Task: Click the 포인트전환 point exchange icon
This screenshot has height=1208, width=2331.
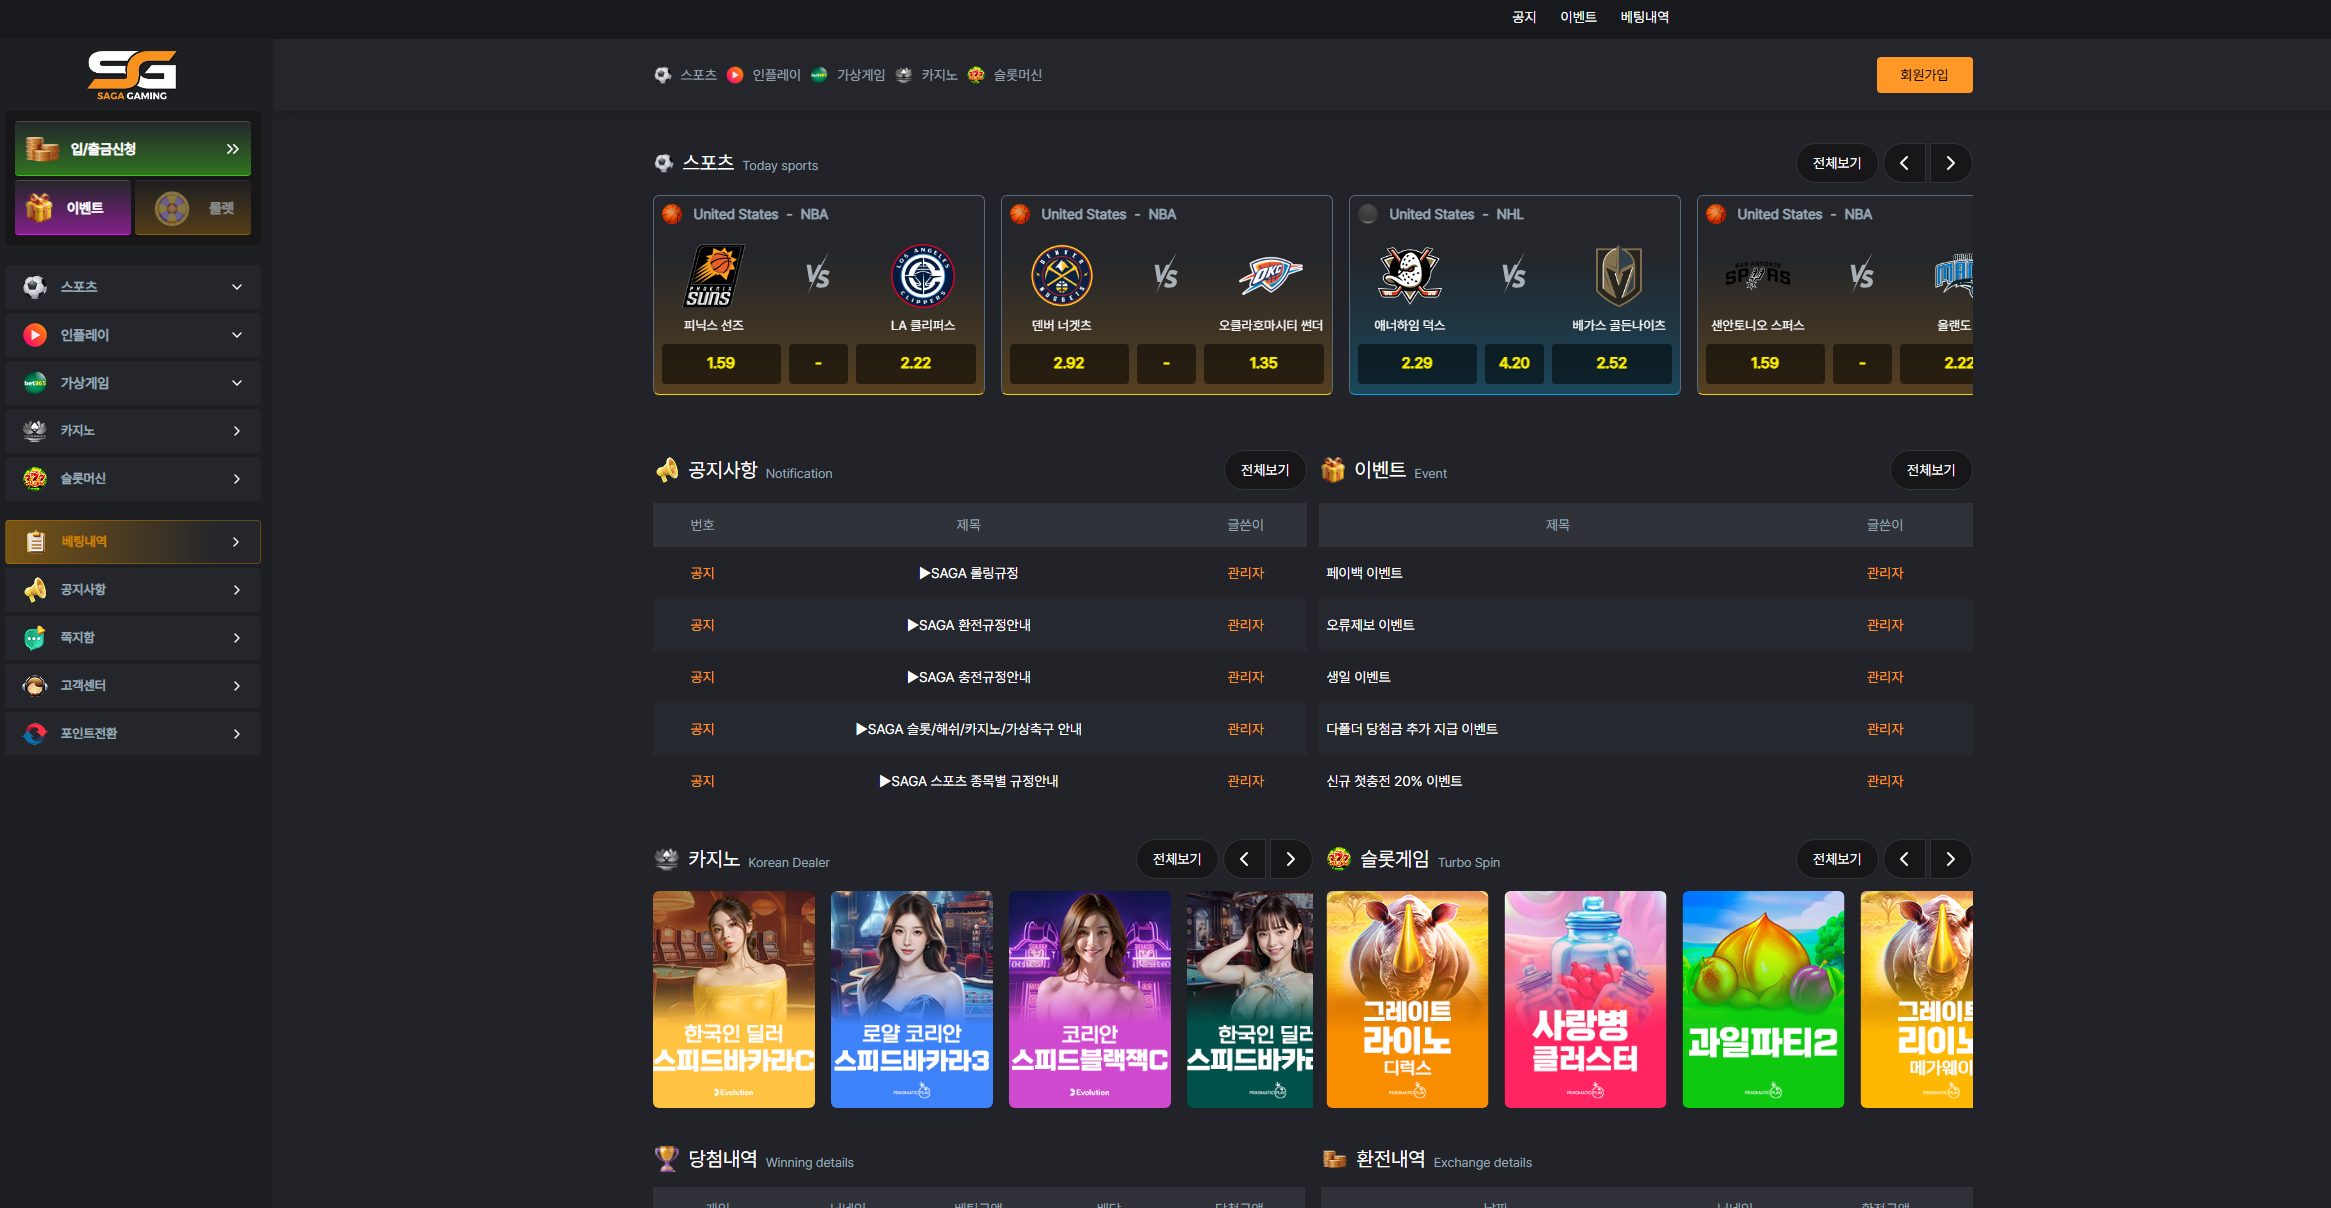Action: (x=35, y=734)
